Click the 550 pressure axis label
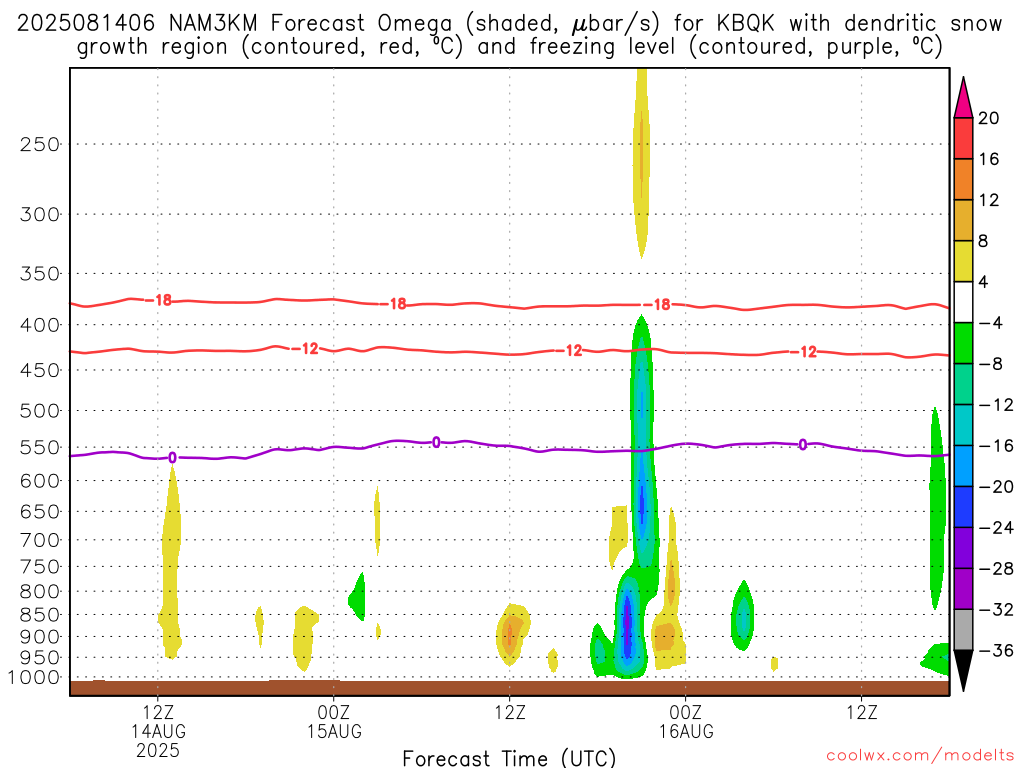Image resolution: width=1024 pixels, height=768 pixels. pos(40,447)
